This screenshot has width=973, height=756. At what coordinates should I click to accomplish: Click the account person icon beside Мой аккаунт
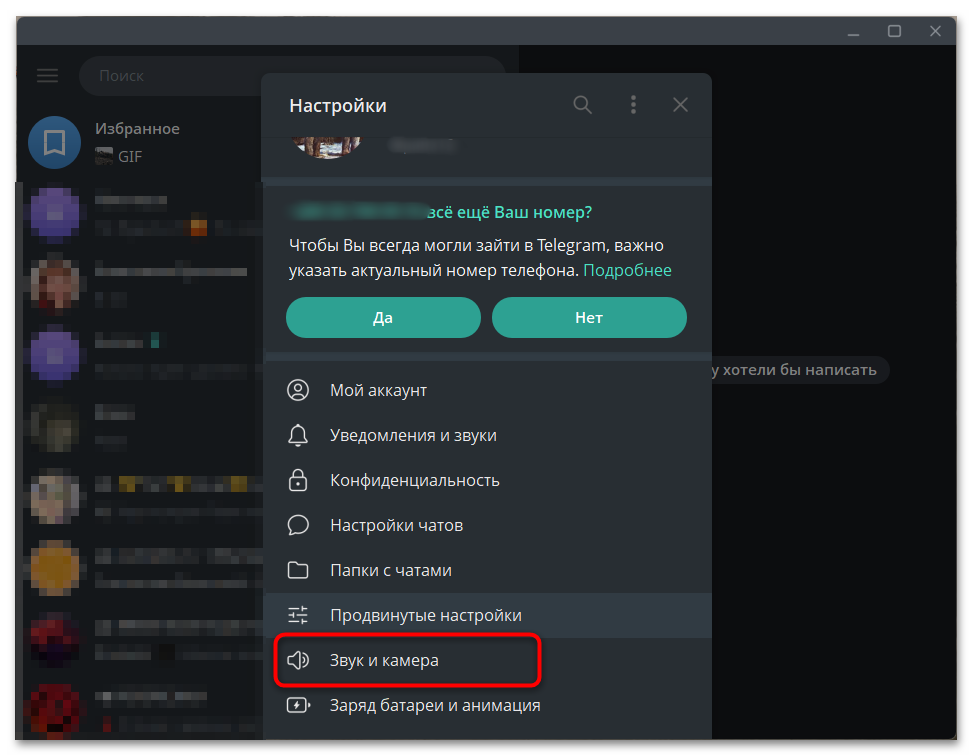(x=298, y=390)
